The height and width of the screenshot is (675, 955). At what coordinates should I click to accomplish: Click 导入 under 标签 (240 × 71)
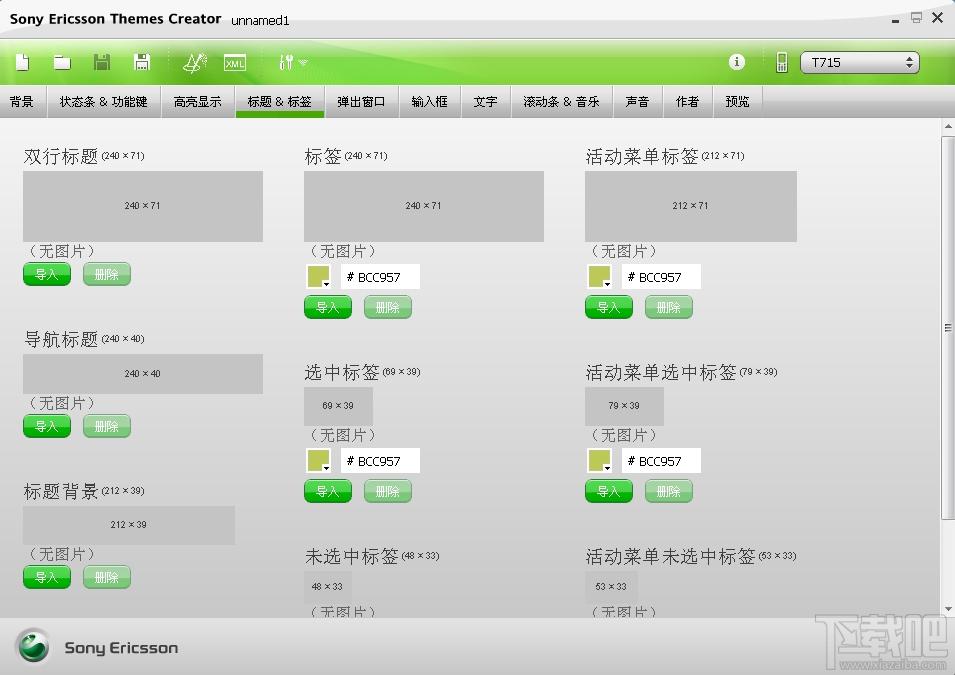point(328,307)
